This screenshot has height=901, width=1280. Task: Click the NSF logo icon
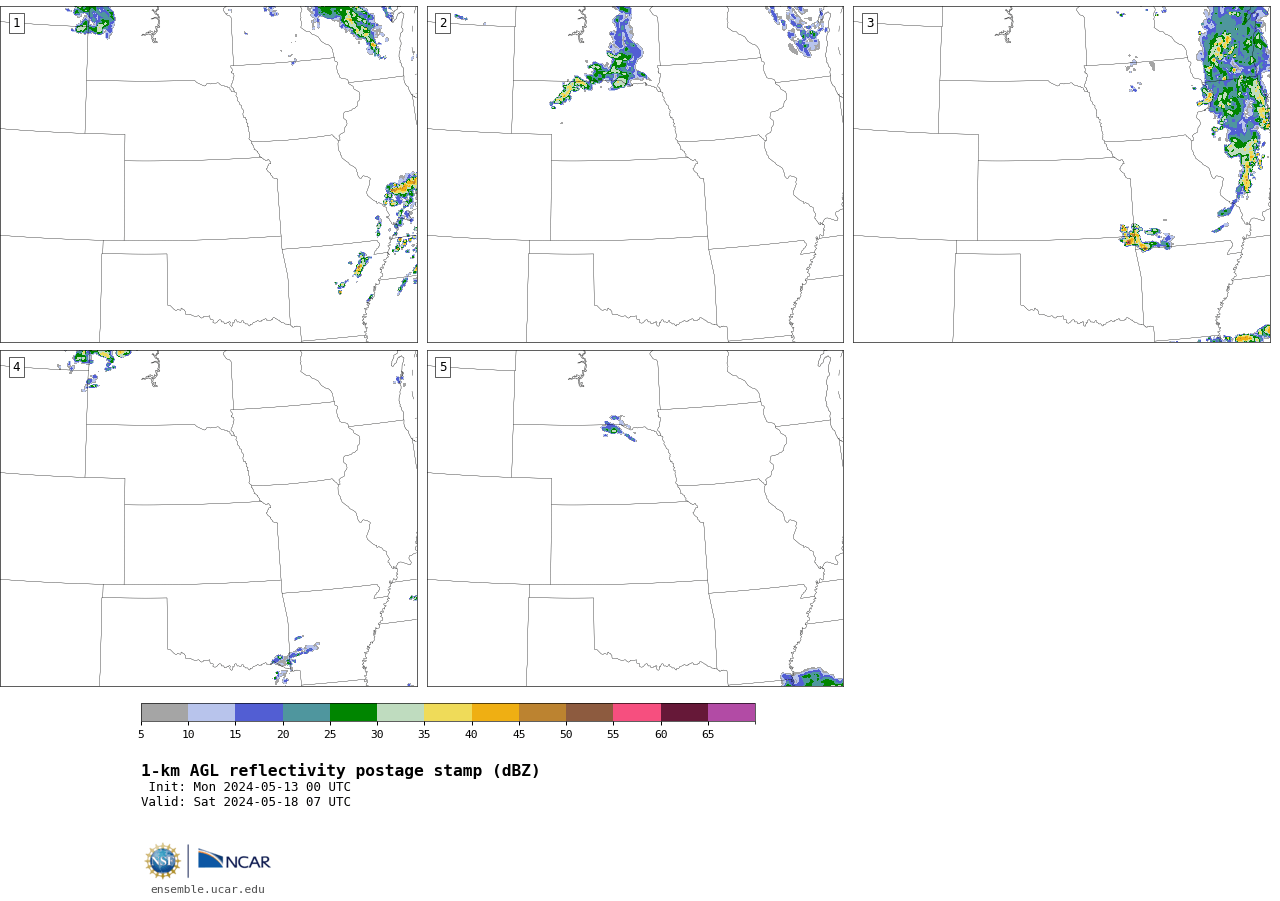click(163, 861)
